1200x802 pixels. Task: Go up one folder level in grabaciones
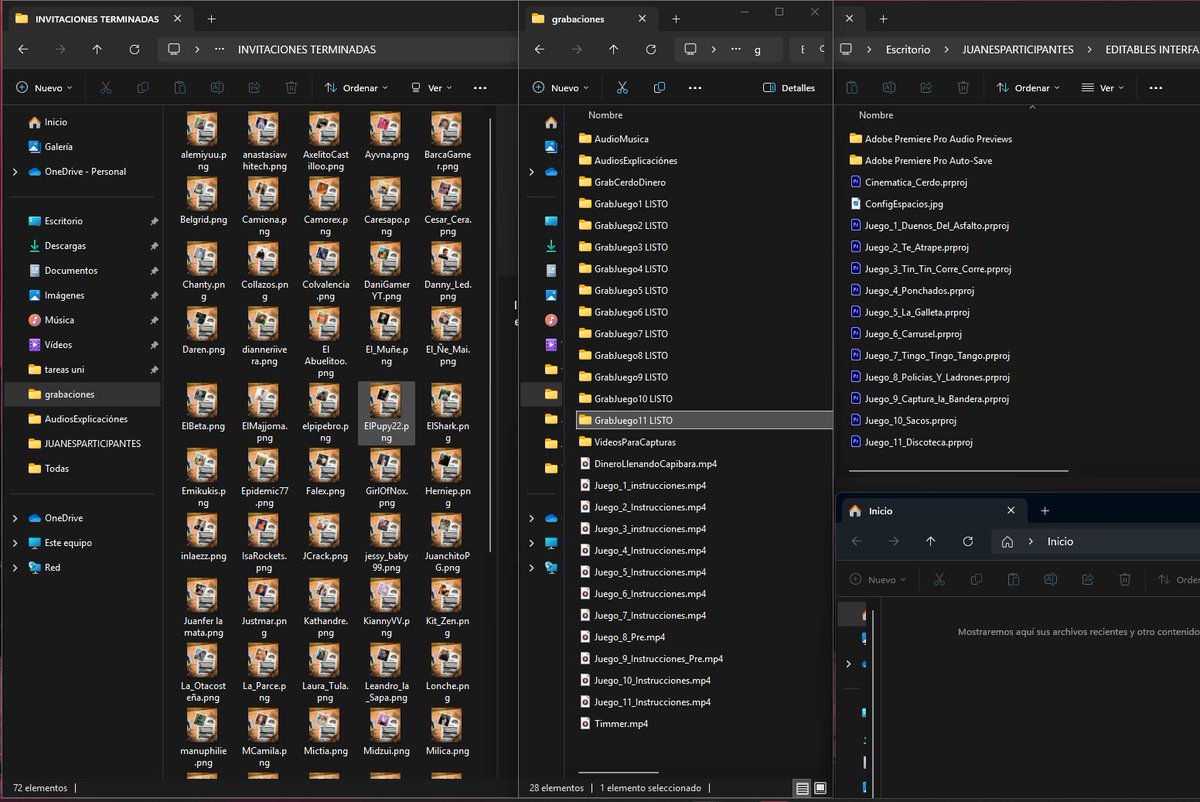click(613, 49)
